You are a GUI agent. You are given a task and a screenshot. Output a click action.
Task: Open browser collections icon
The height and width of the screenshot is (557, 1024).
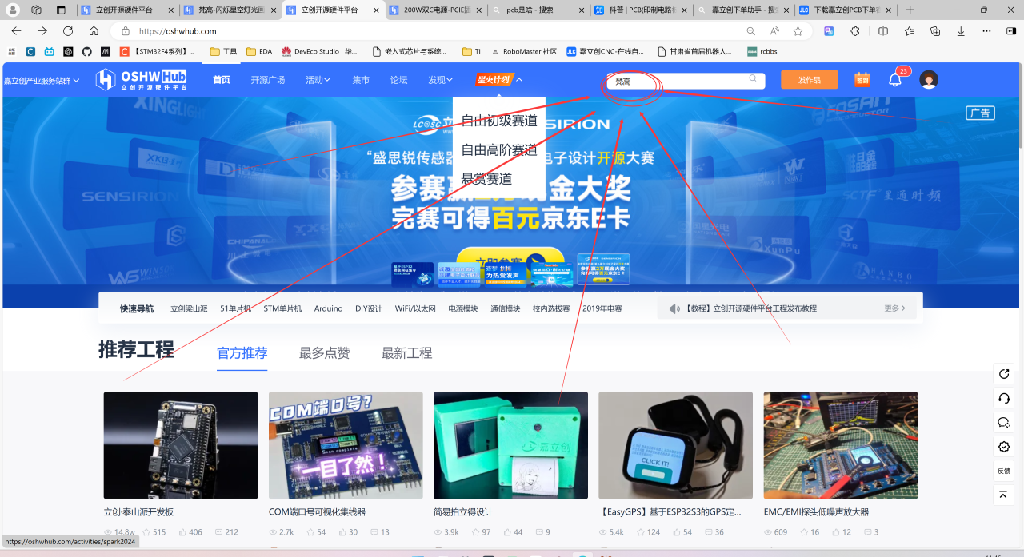(935, 31)
